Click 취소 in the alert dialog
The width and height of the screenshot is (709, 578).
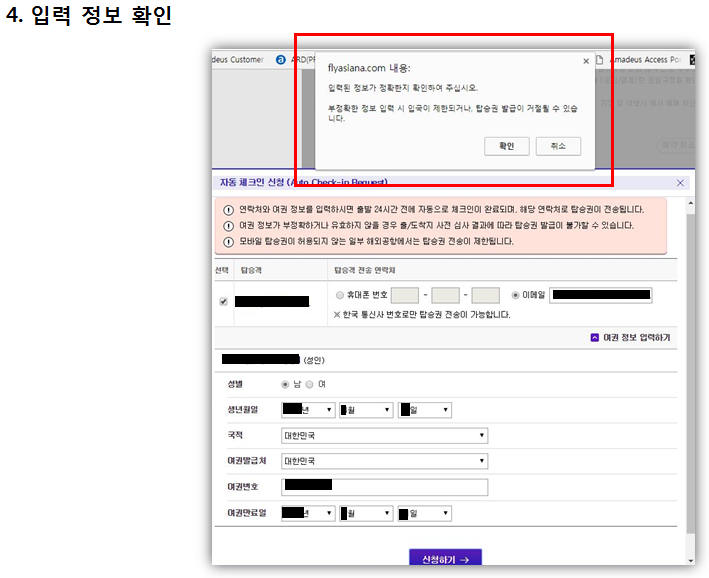click(558, 146)
